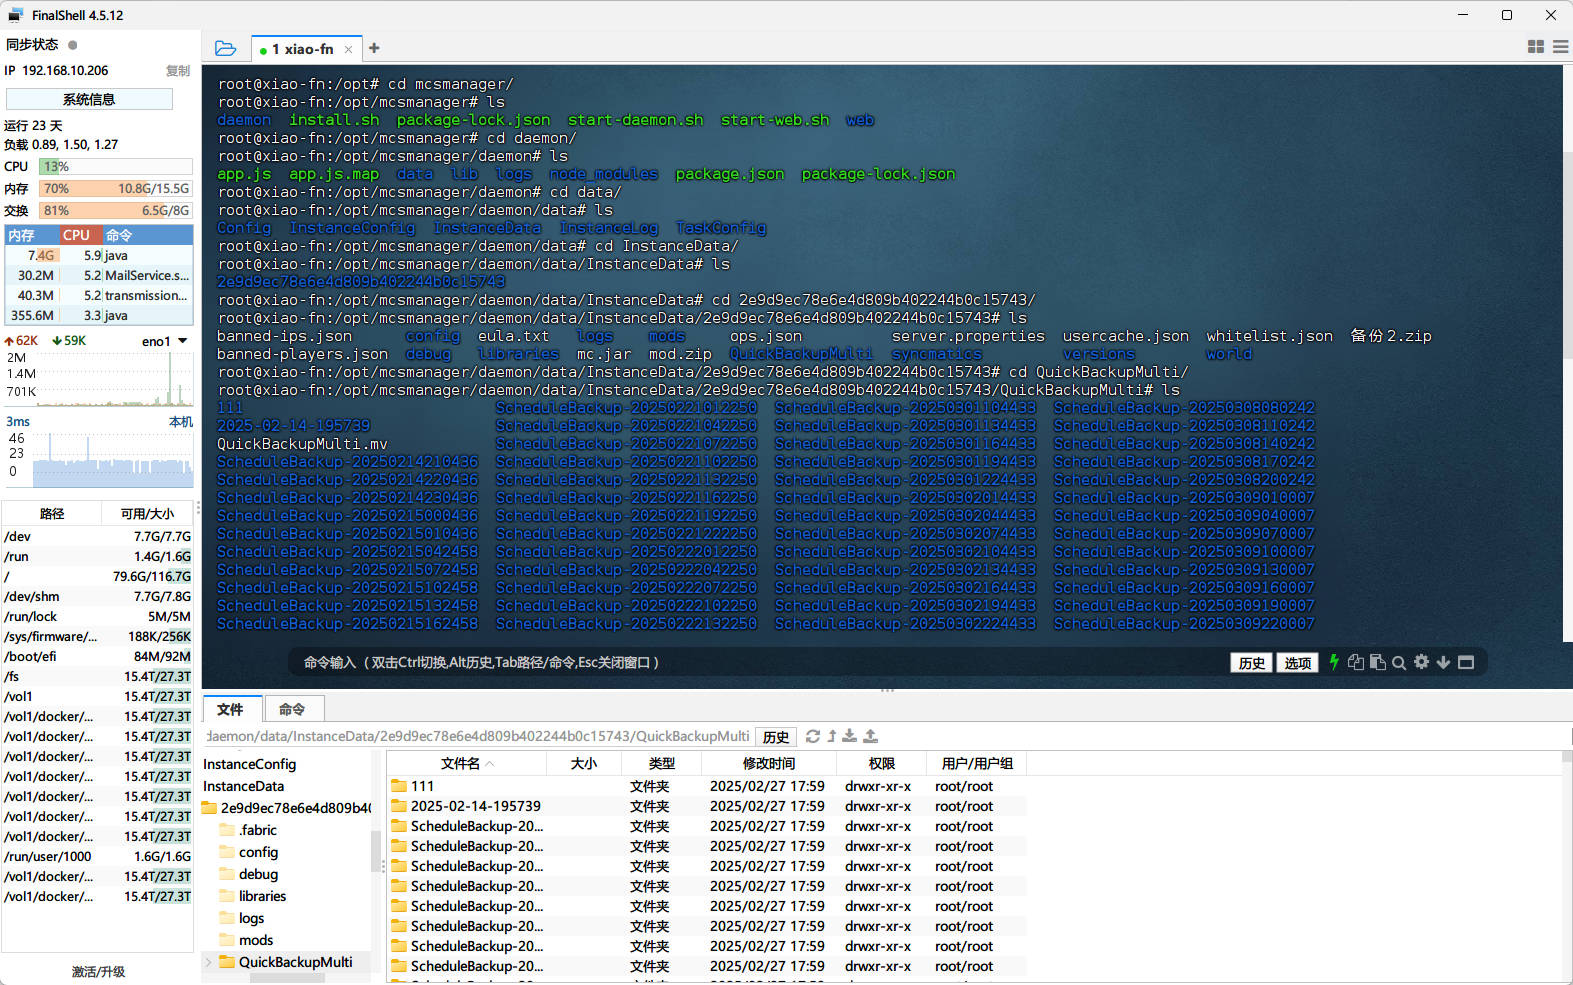Click the sync status indicator dot
Screen dimensions: 1573x985
(x=72, y=44)
